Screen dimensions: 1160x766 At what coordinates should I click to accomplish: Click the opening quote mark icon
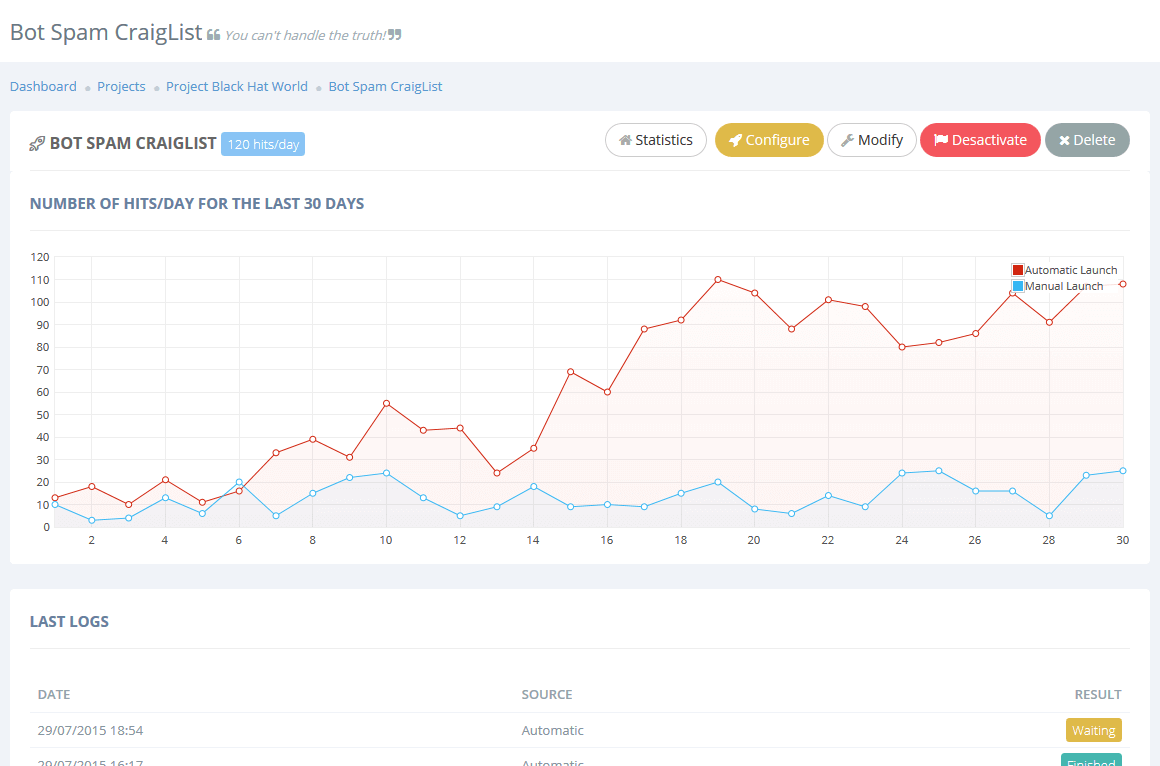[213, 35]
